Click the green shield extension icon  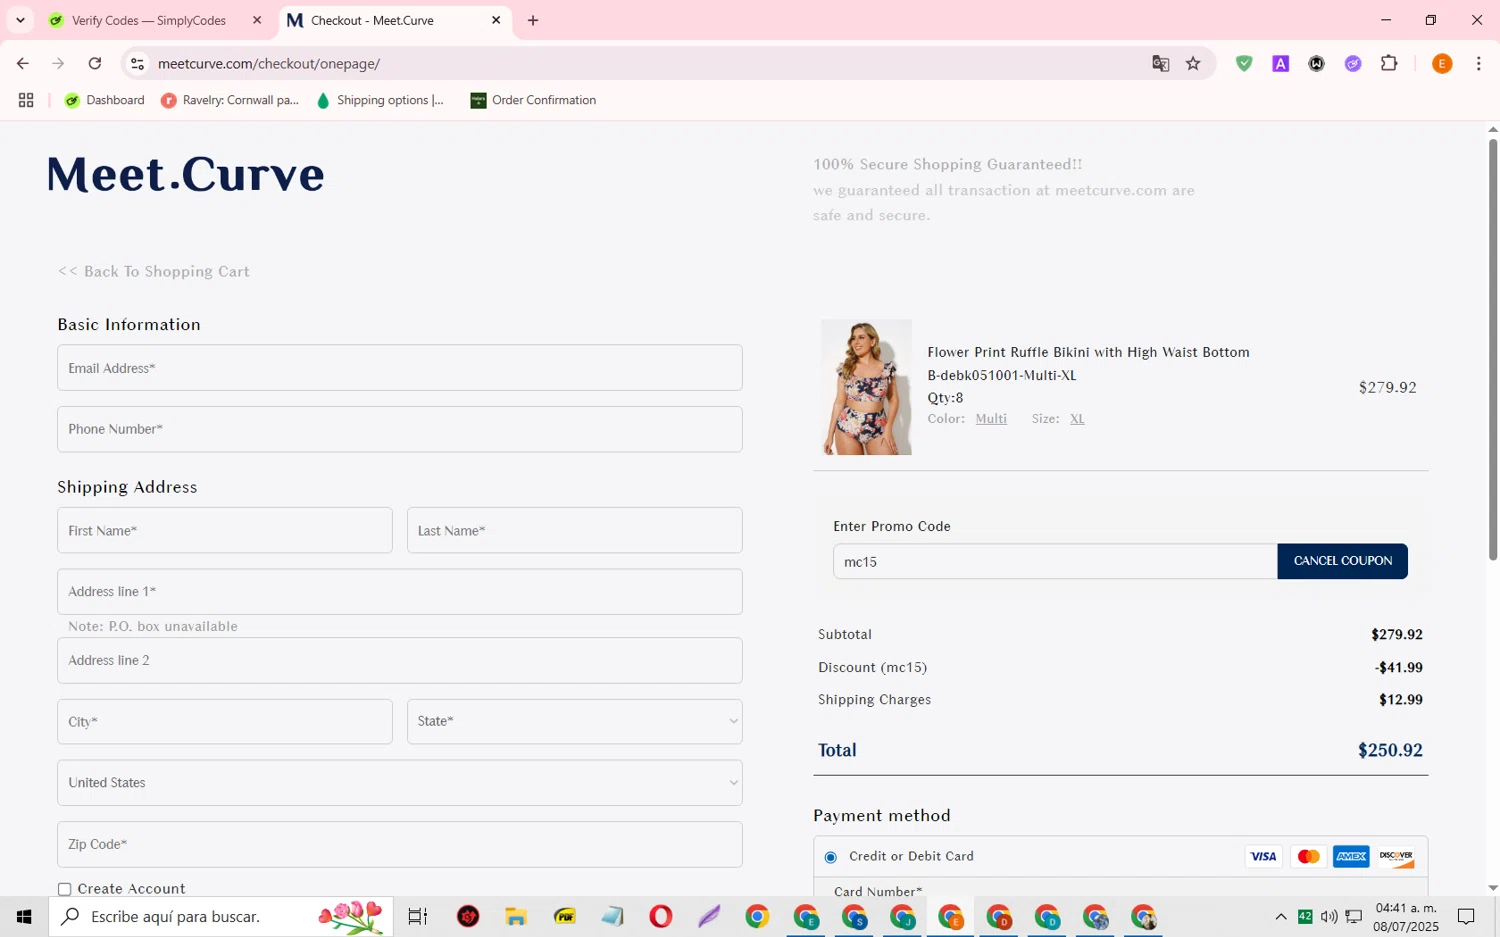[x=1244, y=64]
